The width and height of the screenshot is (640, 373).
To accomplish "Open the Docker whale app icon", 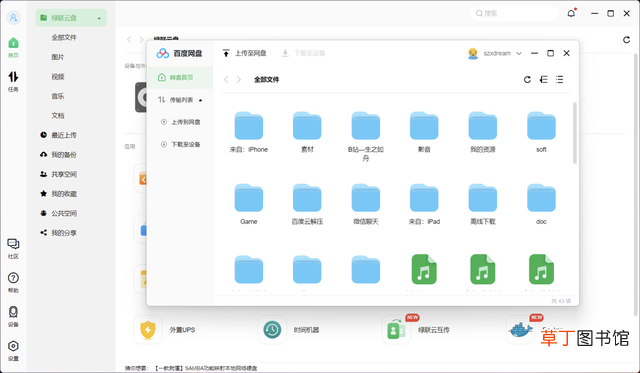I will point(520,329).
